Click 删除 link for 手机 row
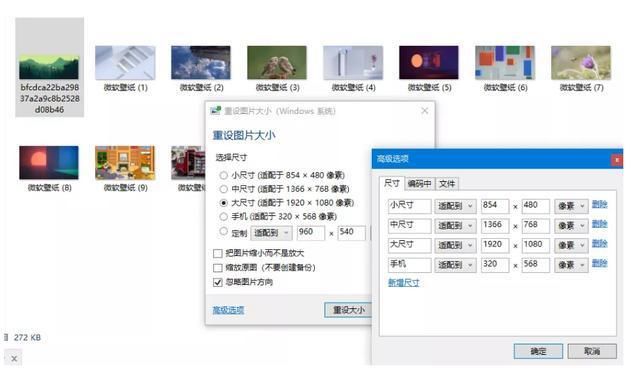This screenshot has width=640, height=384. 599,263
